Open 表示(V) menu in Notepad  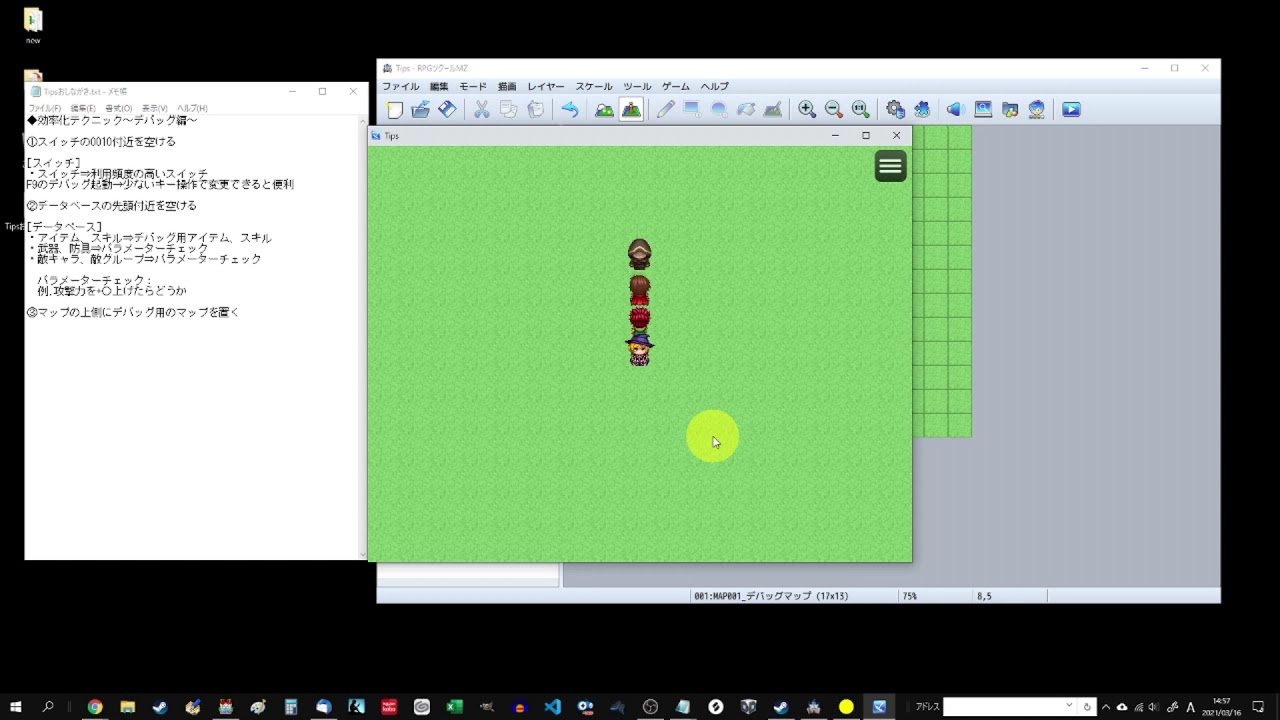154,108
